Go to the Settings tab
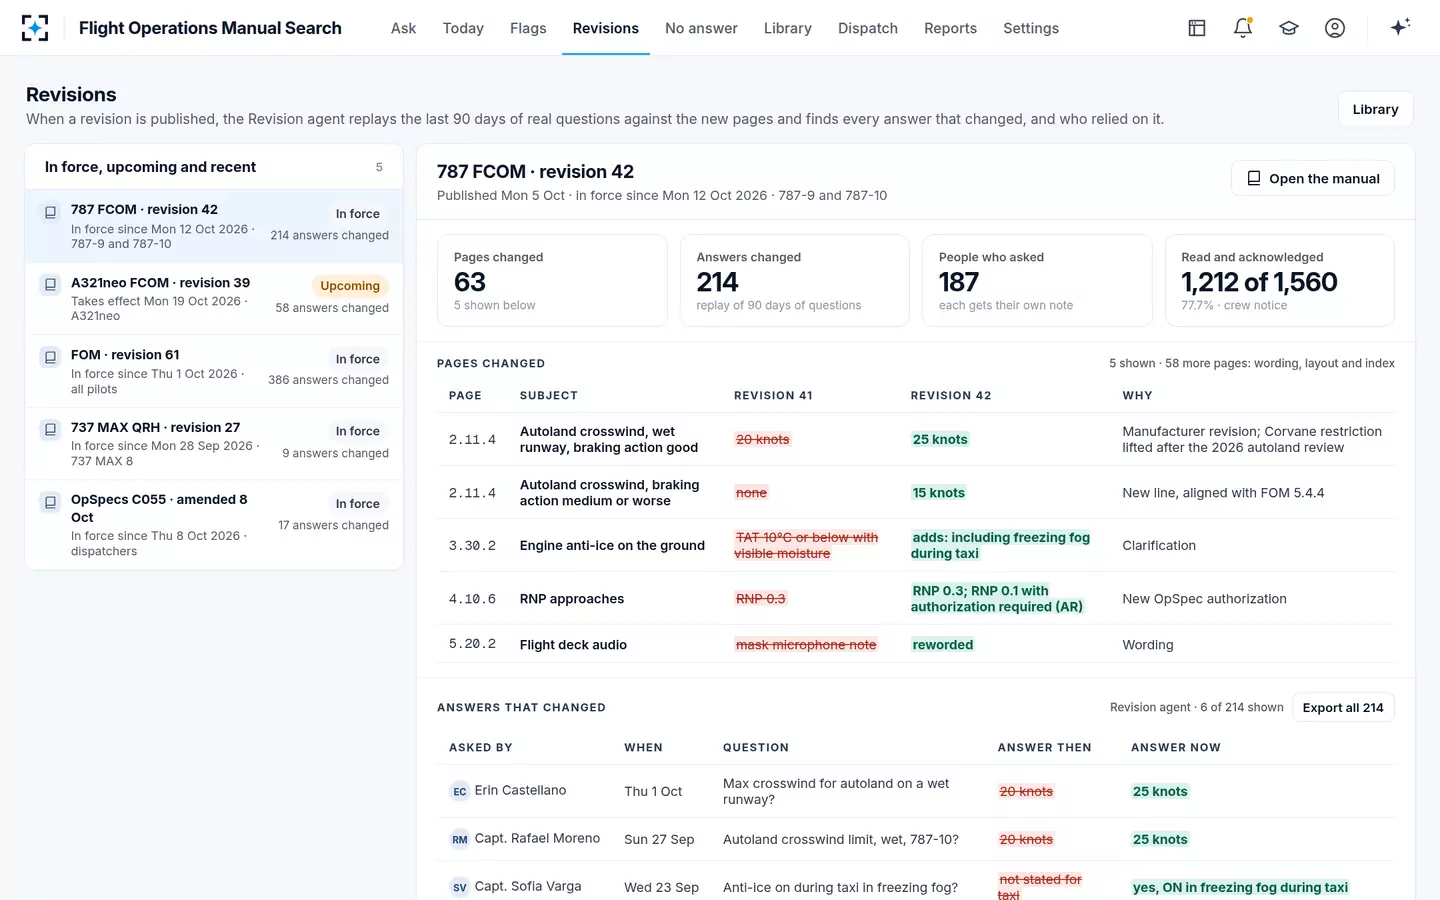Screen dimensions: 1440x900 [1031, 28]
